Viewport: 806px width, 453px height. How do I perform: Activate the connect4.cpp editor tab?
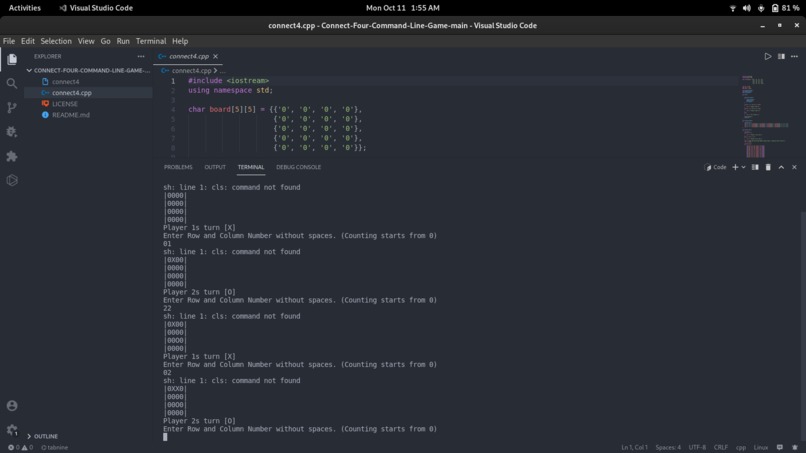(x=188, y=56)
